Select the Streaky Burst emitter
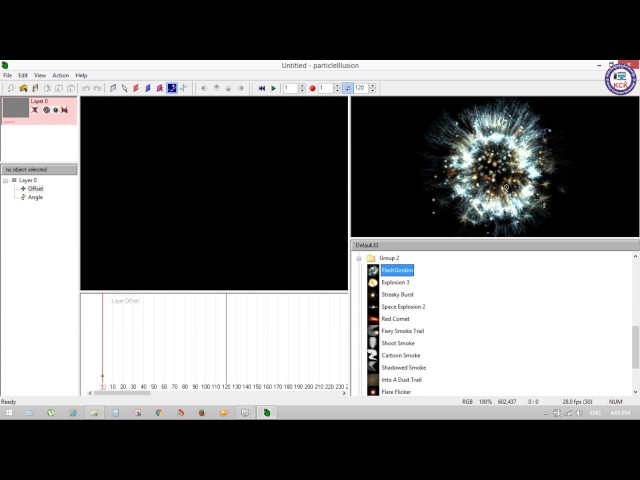The width and height of the screenshot is (640, 480). point(398,295)
